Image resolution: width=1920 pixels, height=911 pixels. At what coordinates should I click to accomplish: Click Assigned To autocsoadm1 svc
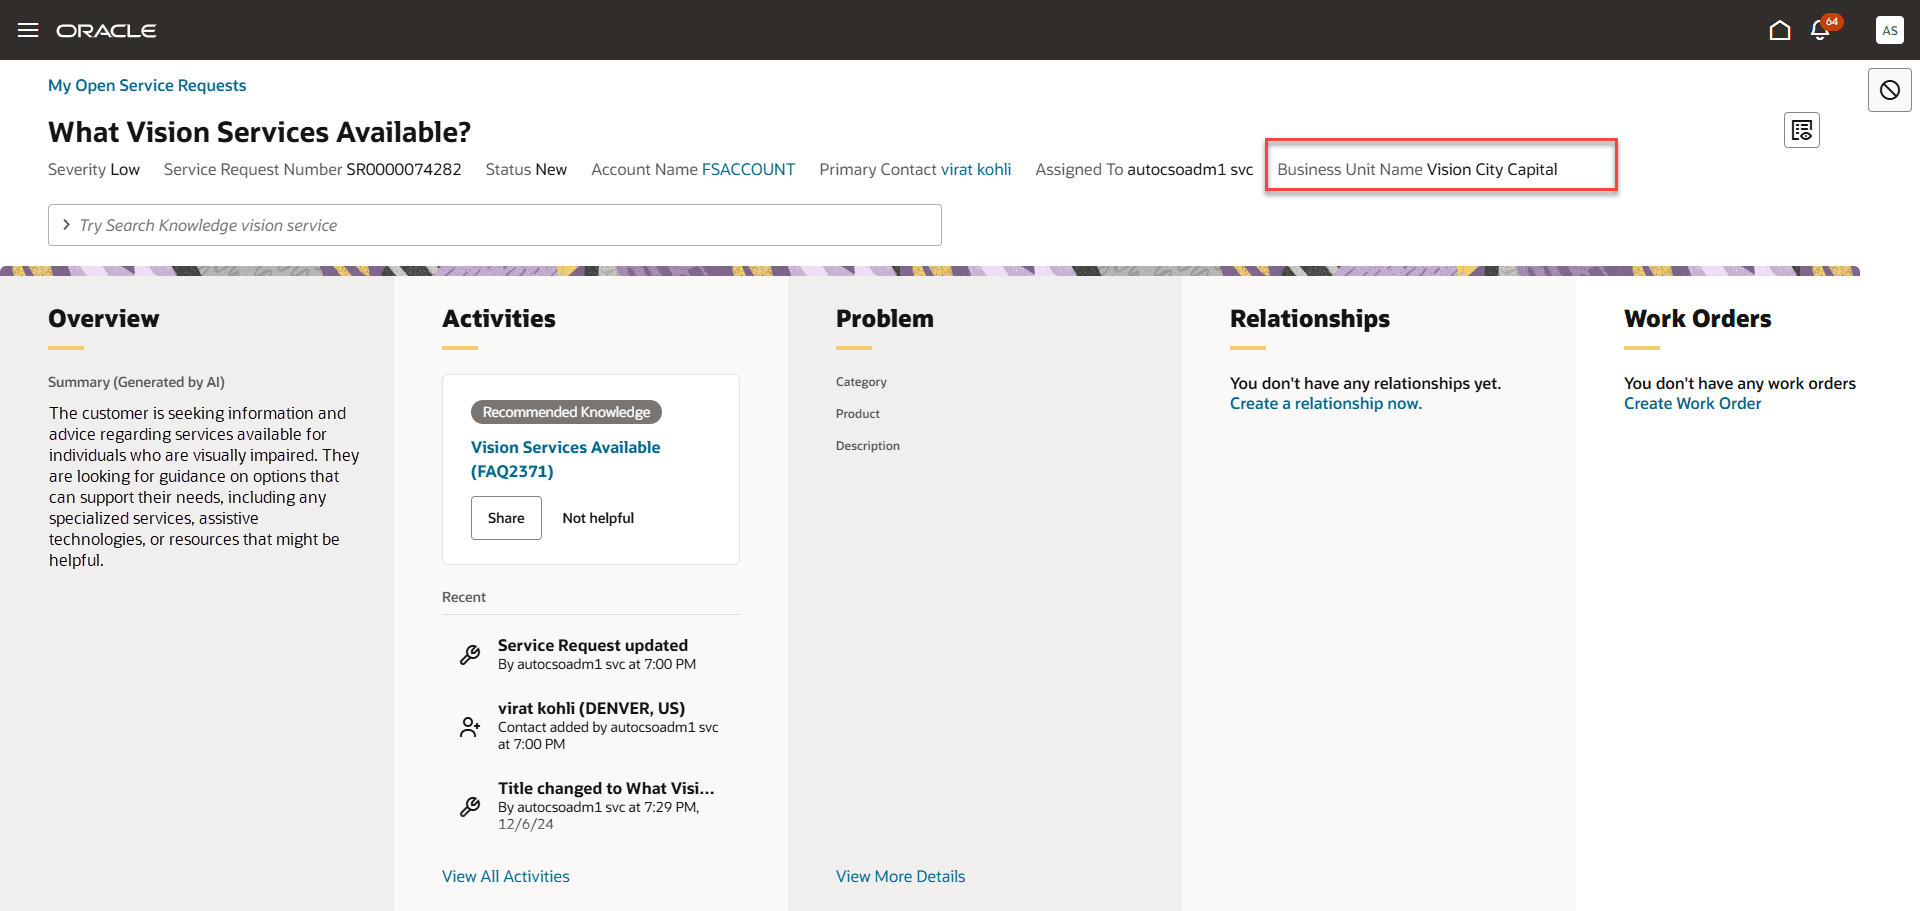tap(1144, 170)
